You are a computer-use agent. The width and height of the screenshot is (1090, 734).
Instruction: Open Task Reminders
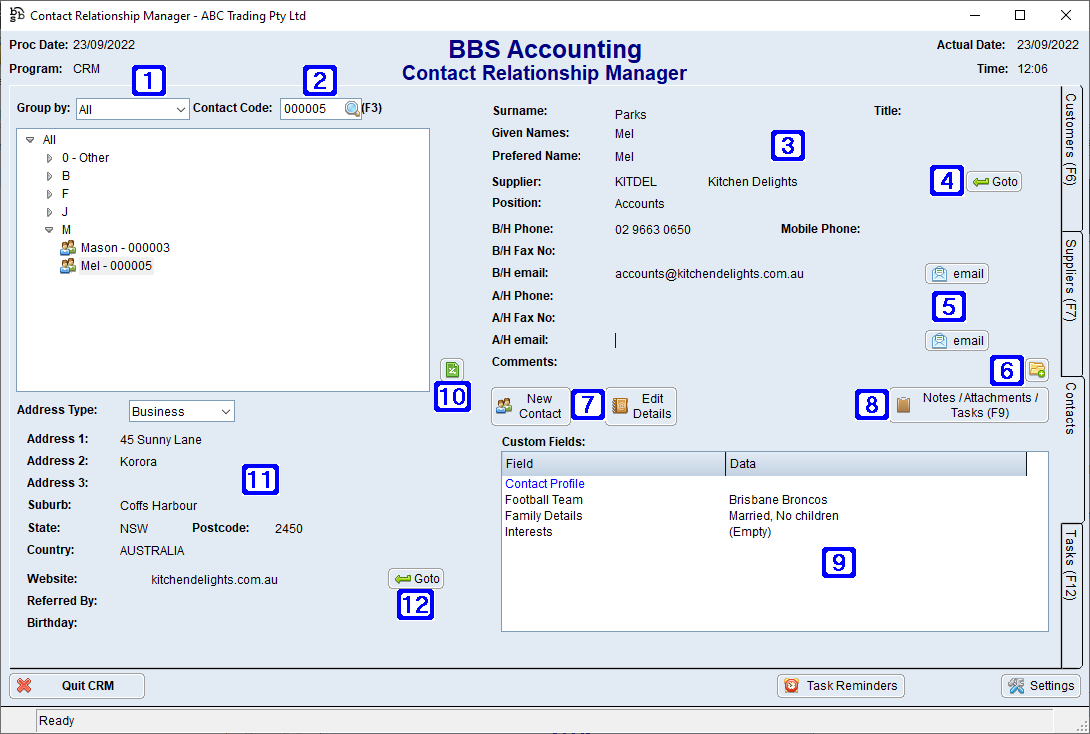pos(841,686)
